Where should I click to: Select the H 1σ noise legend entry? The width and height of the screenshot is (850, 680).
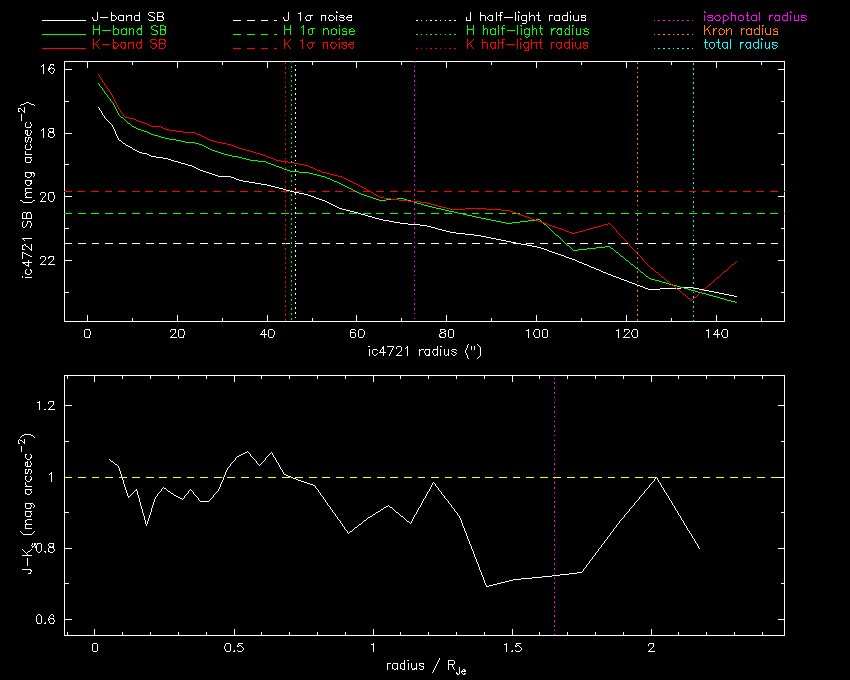click(319, 32)
